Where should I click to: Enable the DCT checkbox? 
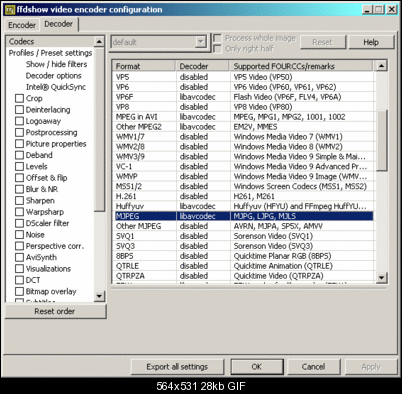(x=20, y=280)
